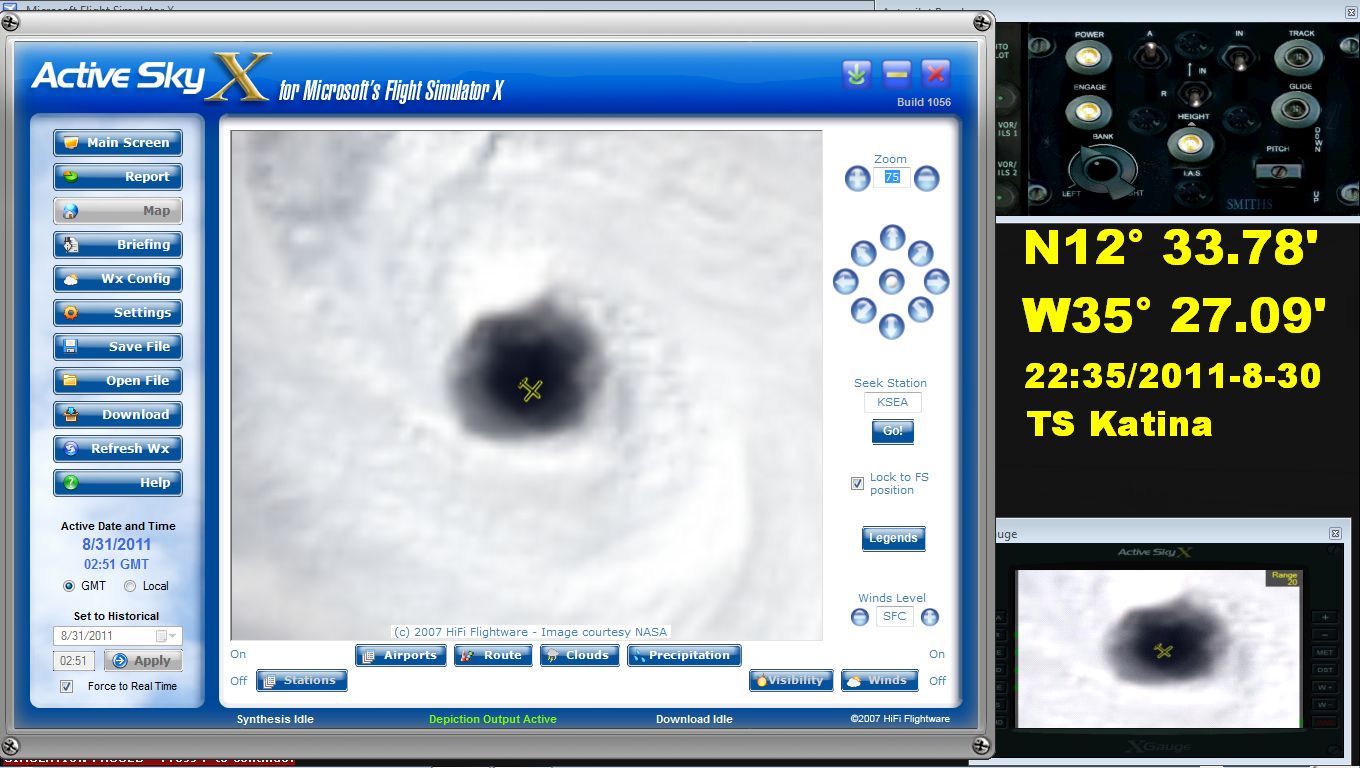Pan the map left with arrow
This screenshot has height=768, width=1360.
point(846,282)
